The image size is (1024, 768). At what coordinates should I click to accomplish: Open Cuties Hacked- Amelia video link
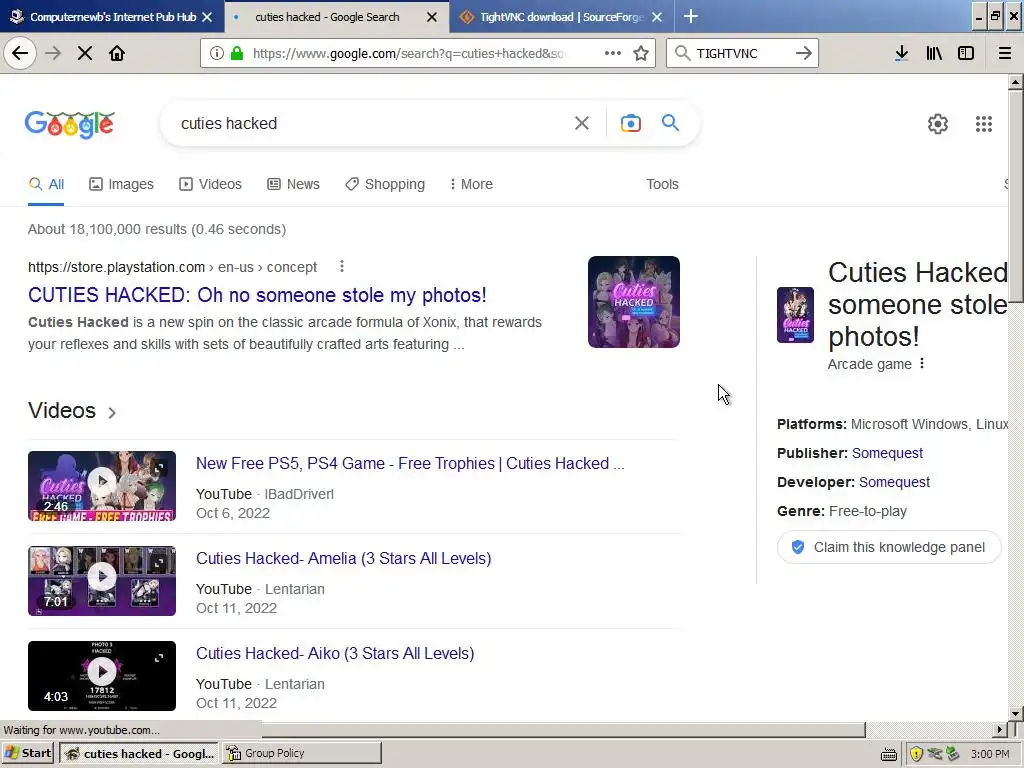coord(344,558)
